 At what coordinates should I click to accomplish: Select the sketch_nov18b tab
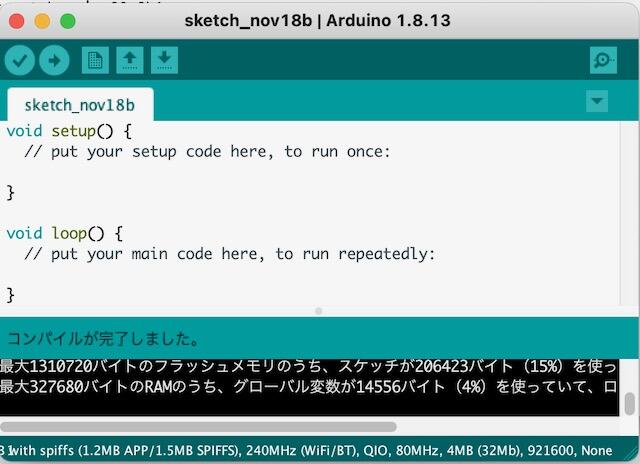point(80,105)
